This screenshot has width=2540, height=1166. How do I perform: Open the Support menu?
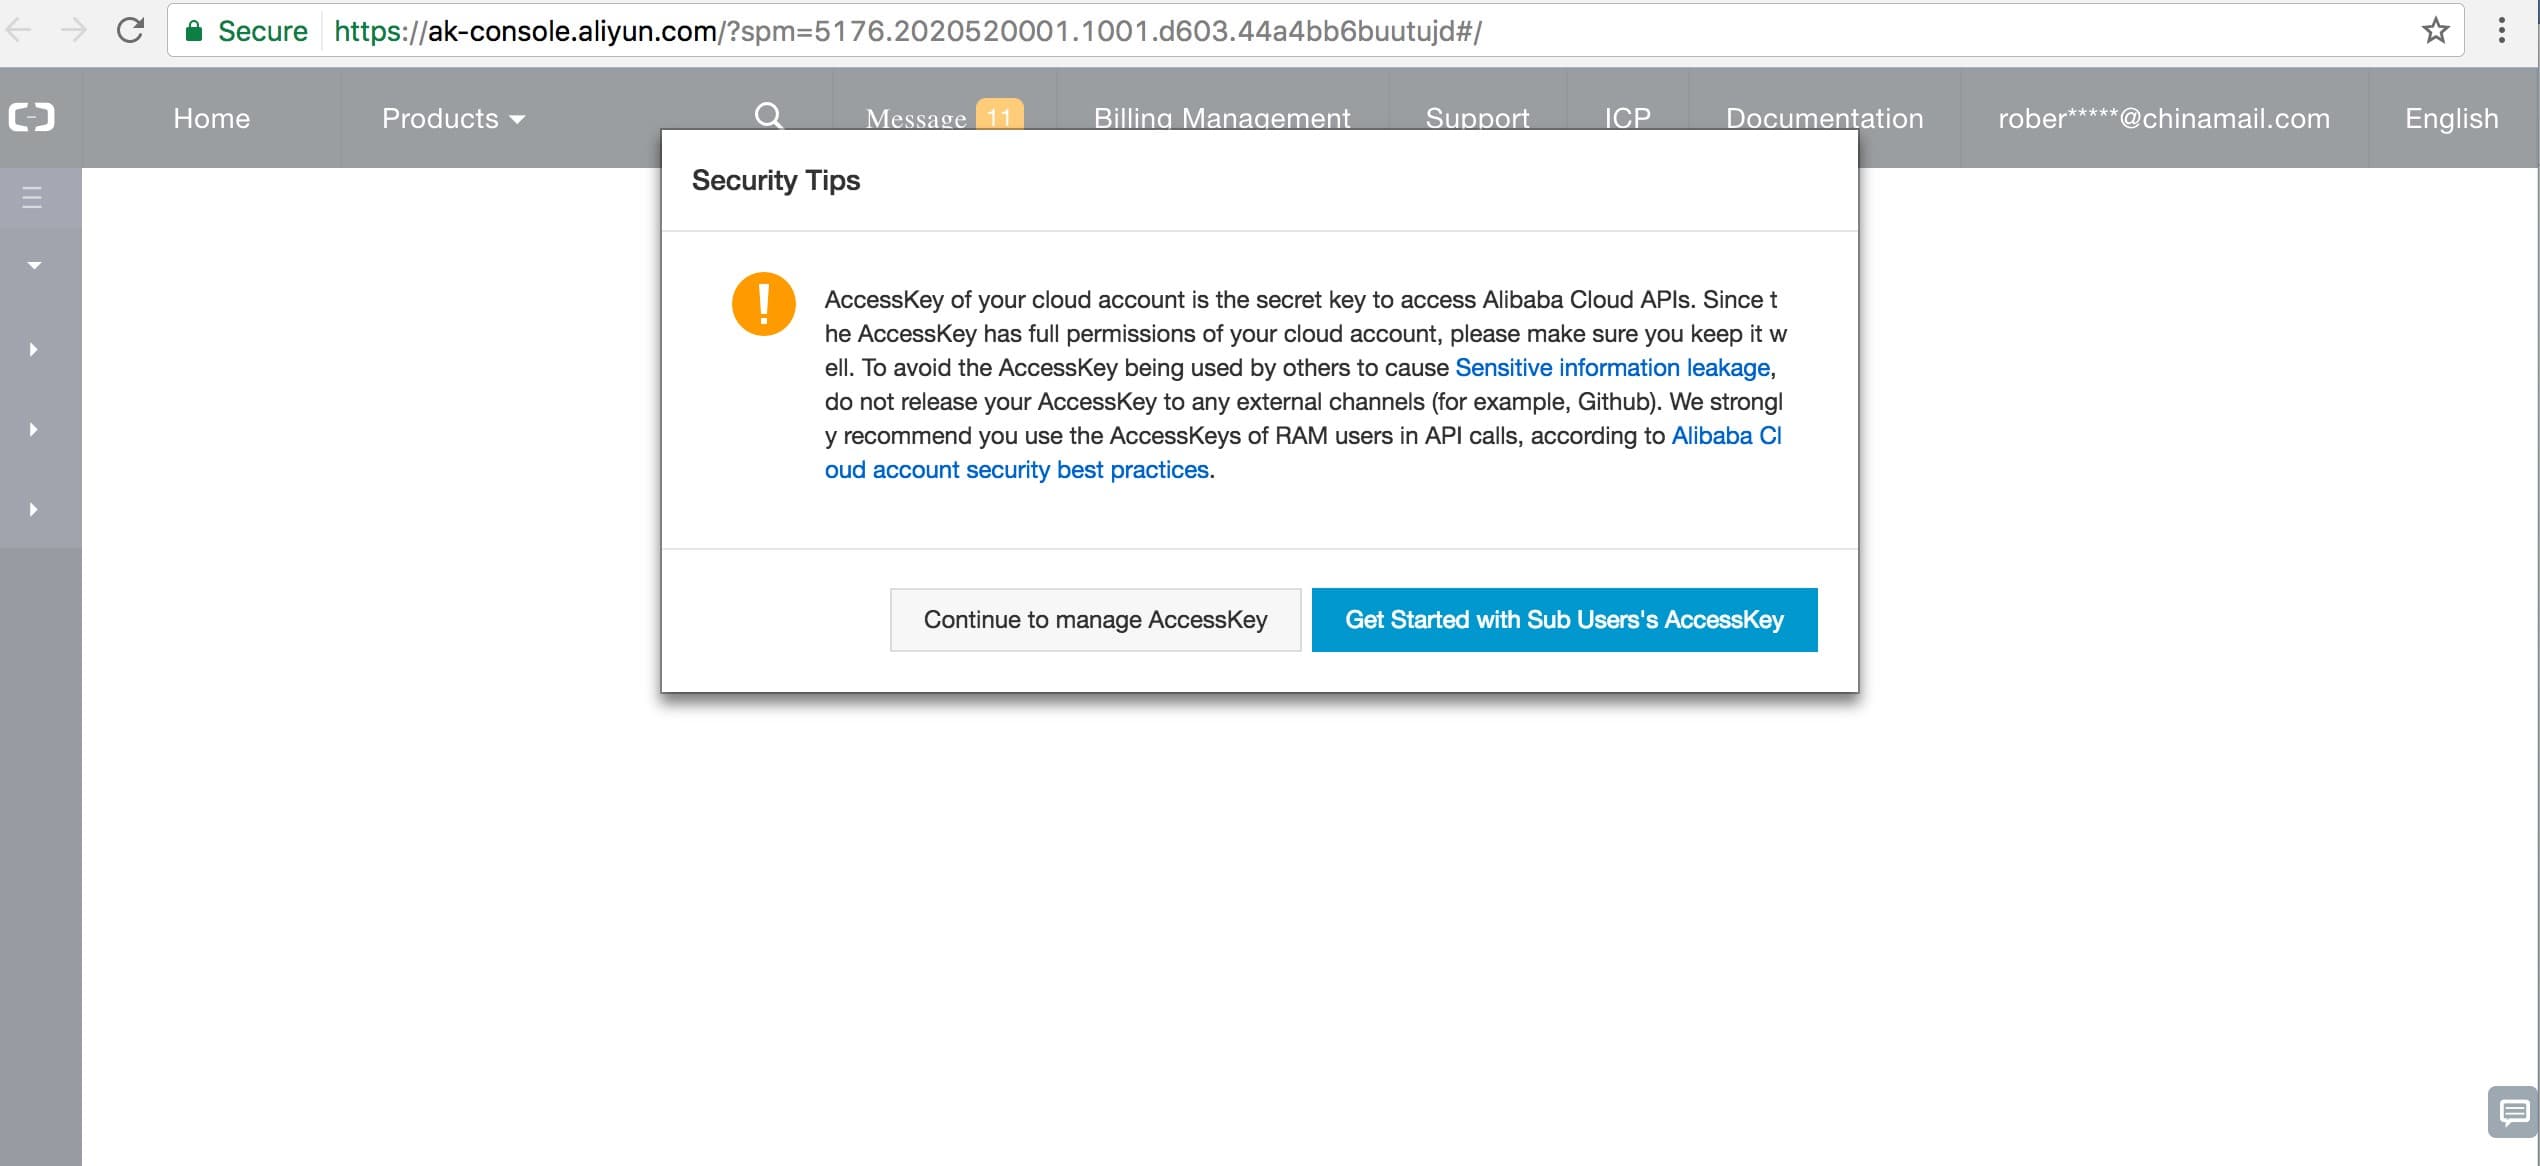(x=1477, y=118)
